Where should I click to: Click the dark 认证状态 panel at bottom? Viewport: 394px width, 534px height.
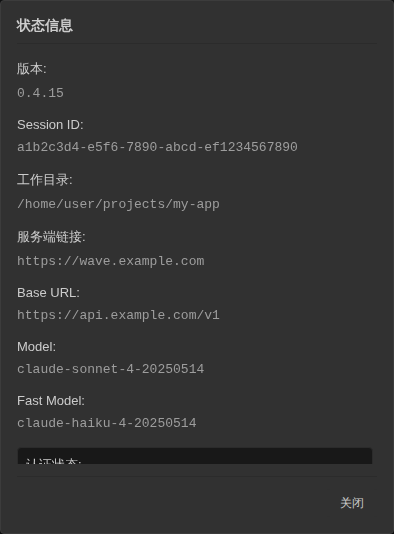(195, 456)
